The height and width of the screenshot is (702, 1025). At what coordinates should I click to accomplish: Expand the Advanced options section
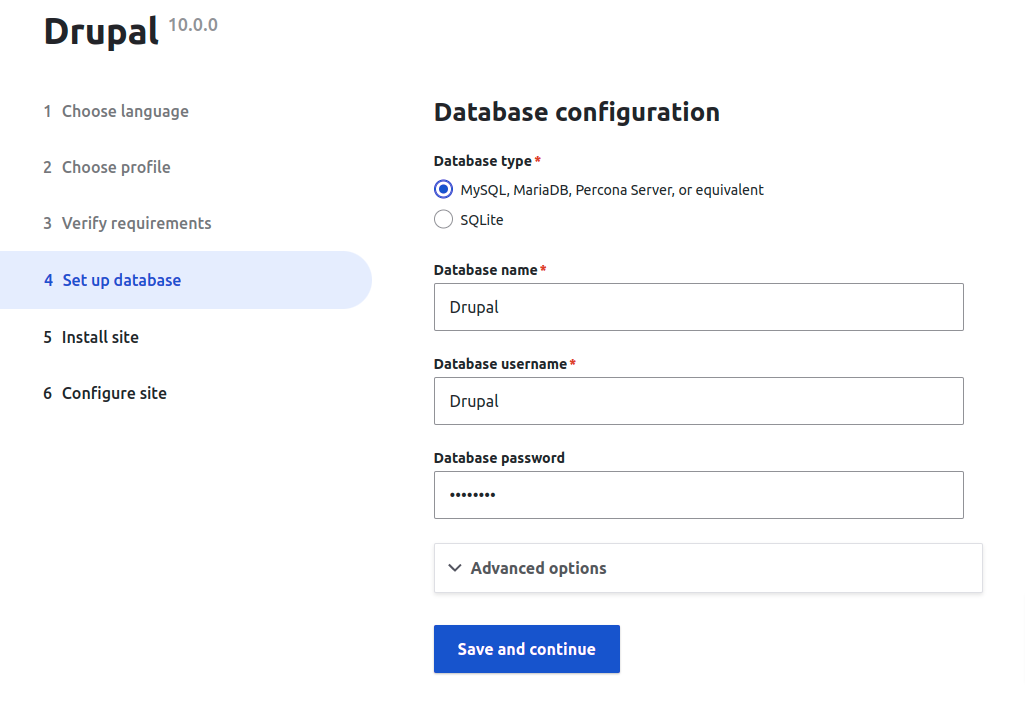tap(708, 568)
